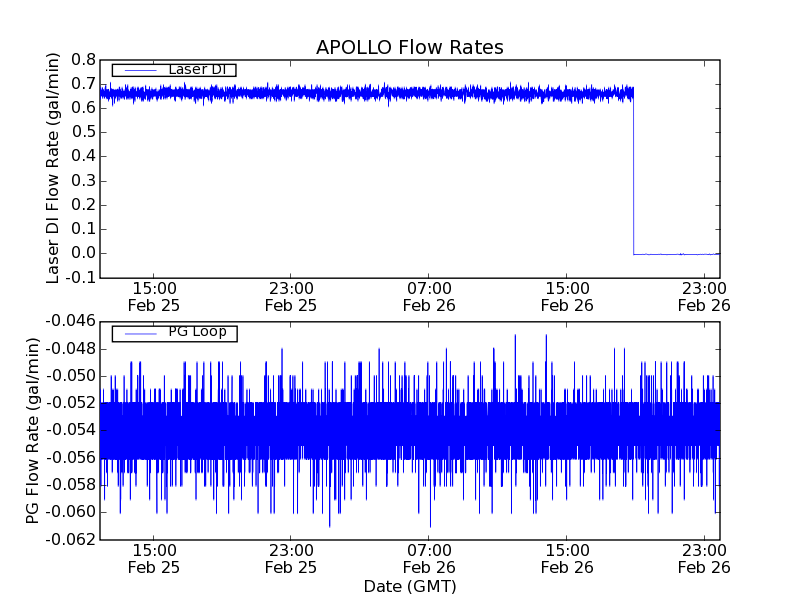Click the 0.5 y-axis tick label

[83, 132]
